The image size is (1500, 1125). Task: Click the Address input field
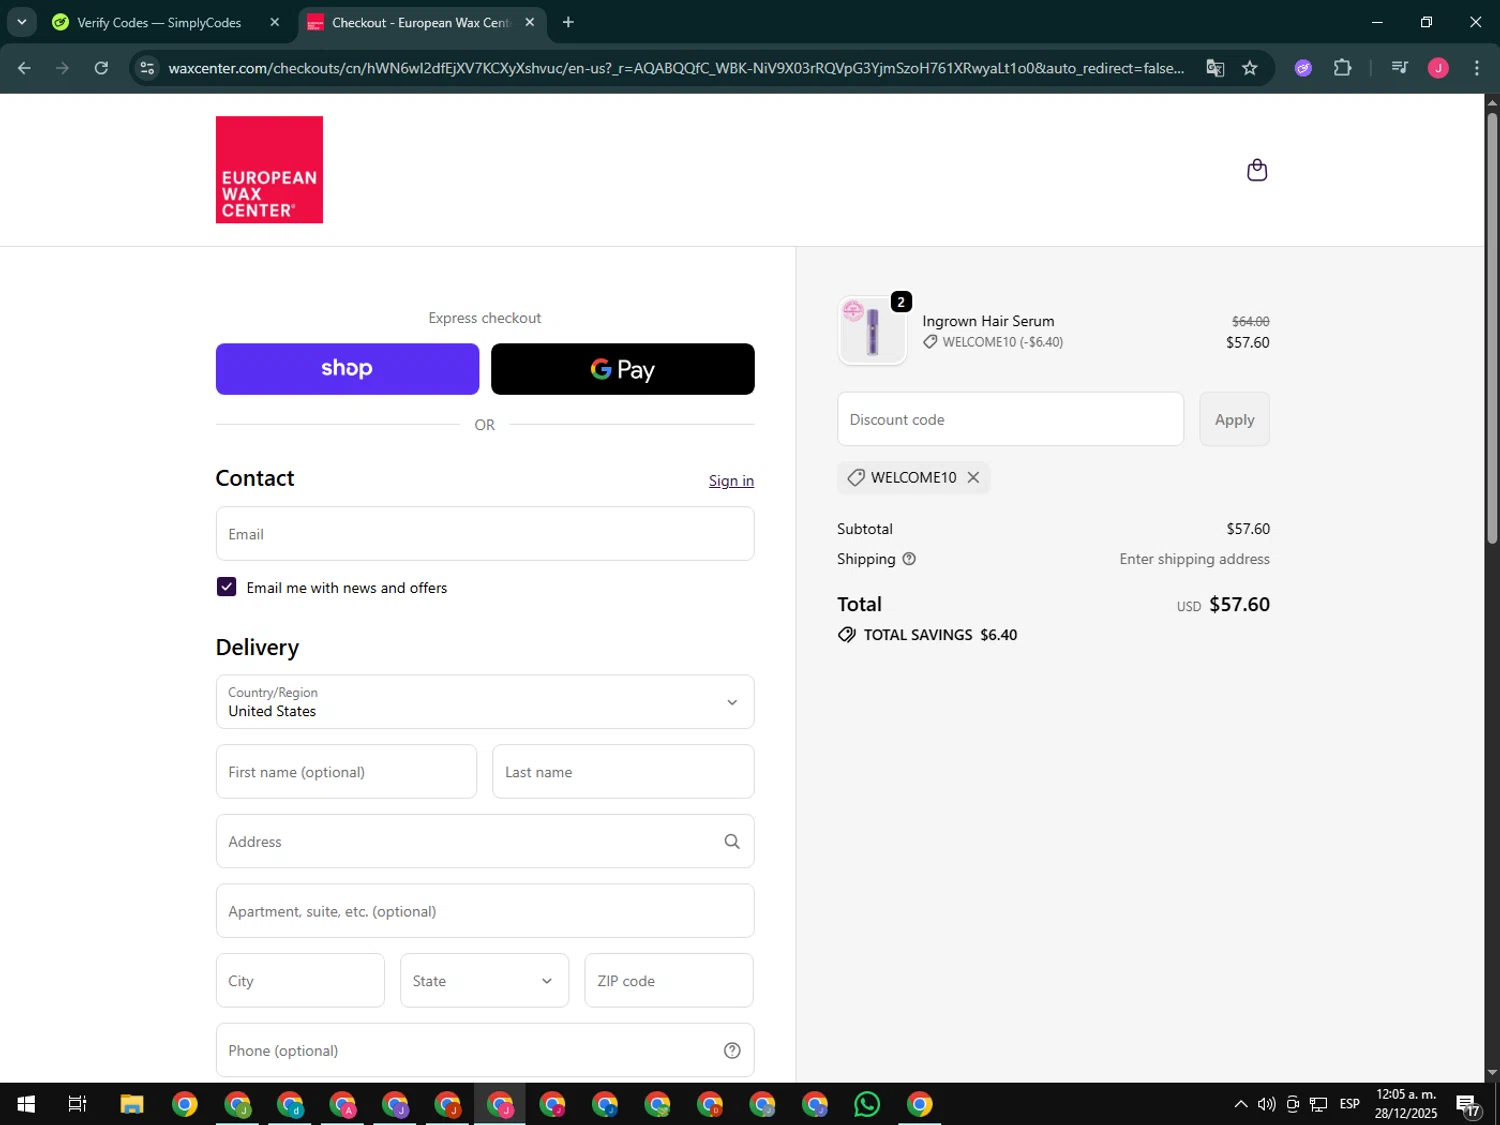[485, 841]
